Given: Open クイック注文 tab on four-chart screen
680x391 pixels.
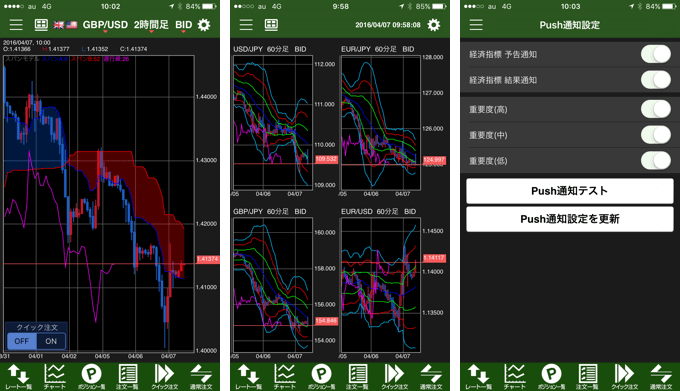Looking at the screenshot, I should [x=394, y=377].
